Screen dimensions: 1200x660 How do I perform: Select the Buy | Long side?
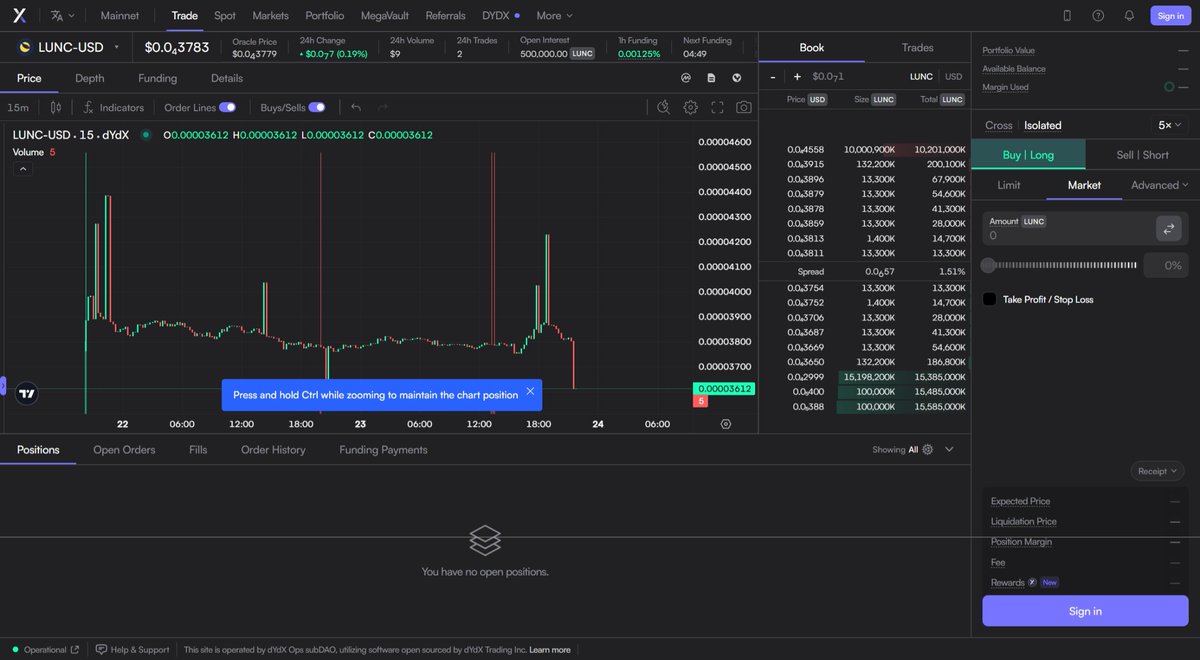point(1028,155)
